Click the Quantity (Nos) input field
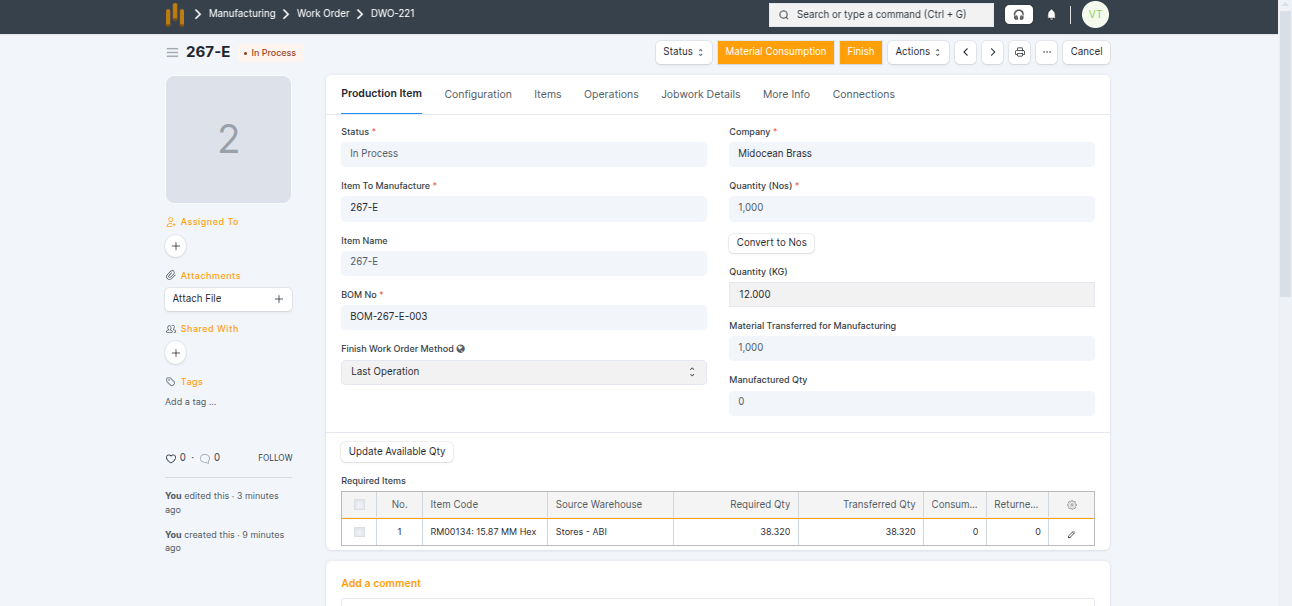This screenshot has width=1292, height=606. 911,208
